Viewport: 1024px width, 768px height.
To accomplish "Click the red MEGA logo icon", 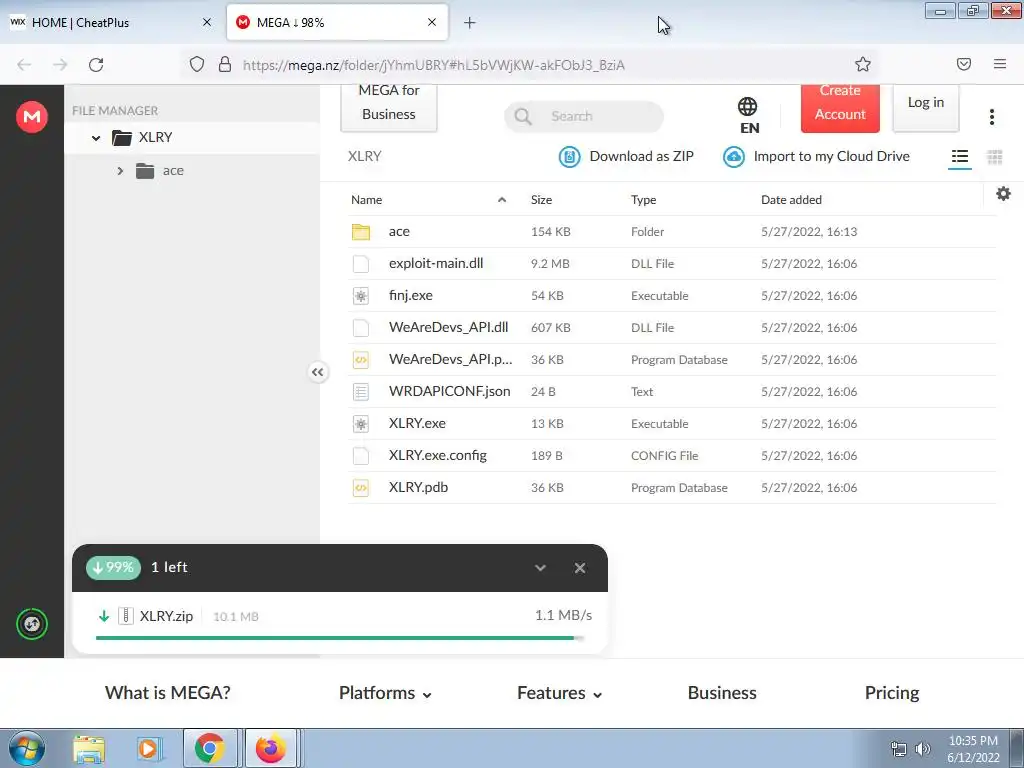I will [x=31, y=117].
